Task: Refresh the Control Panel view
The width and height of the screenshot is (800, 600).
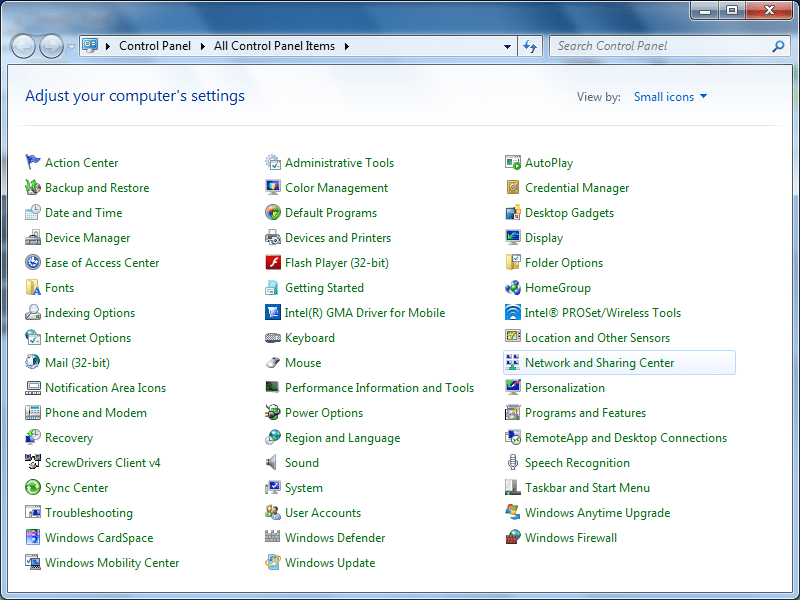Action: 530,46
